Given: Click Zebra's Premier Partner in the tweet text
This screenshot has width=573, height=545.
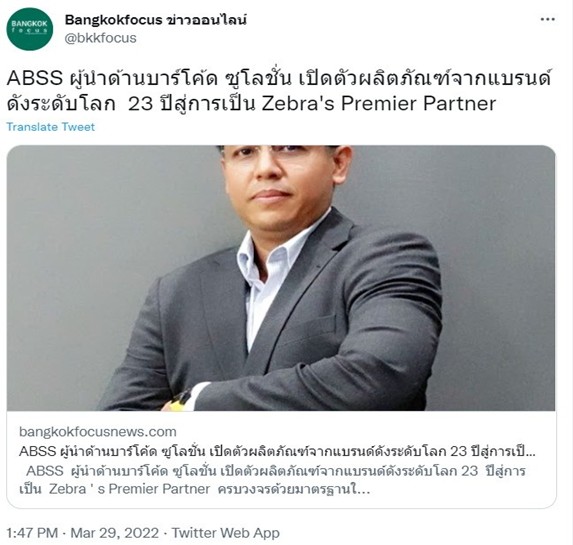Looking at the screenshot, I should coord(379,103).
